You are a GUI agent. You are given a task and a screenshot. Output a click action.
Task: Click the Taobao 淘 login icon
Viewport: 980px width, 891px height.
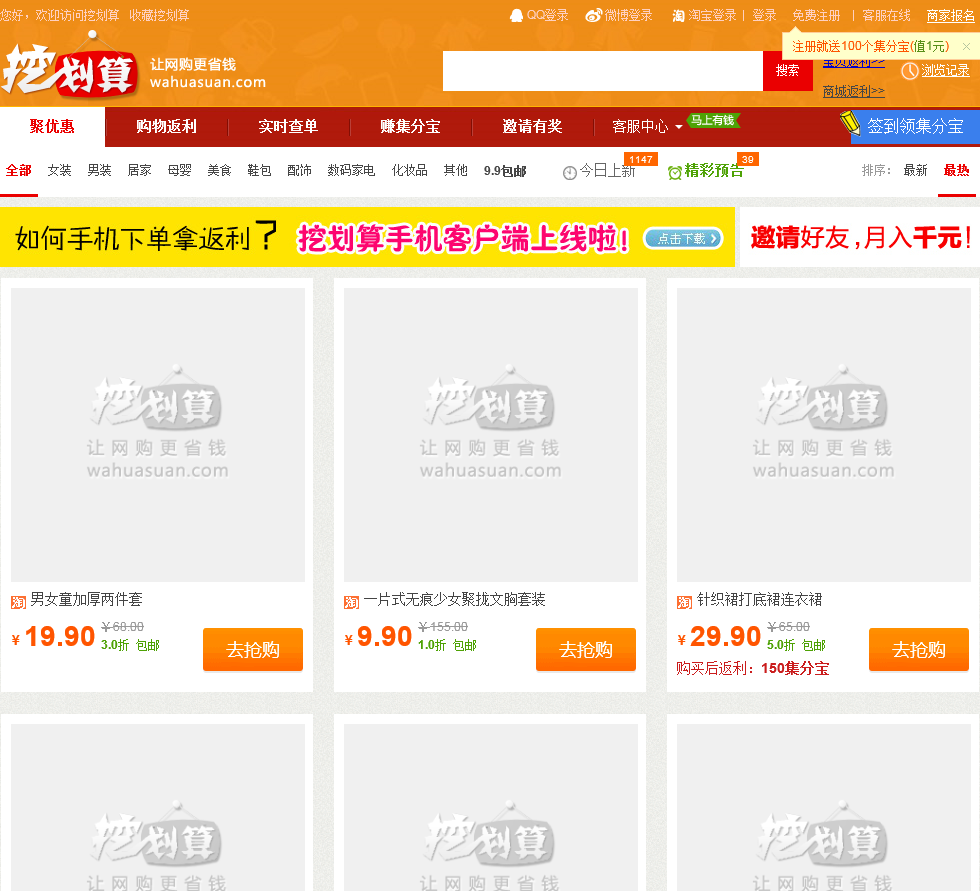(x=678, y=16)
